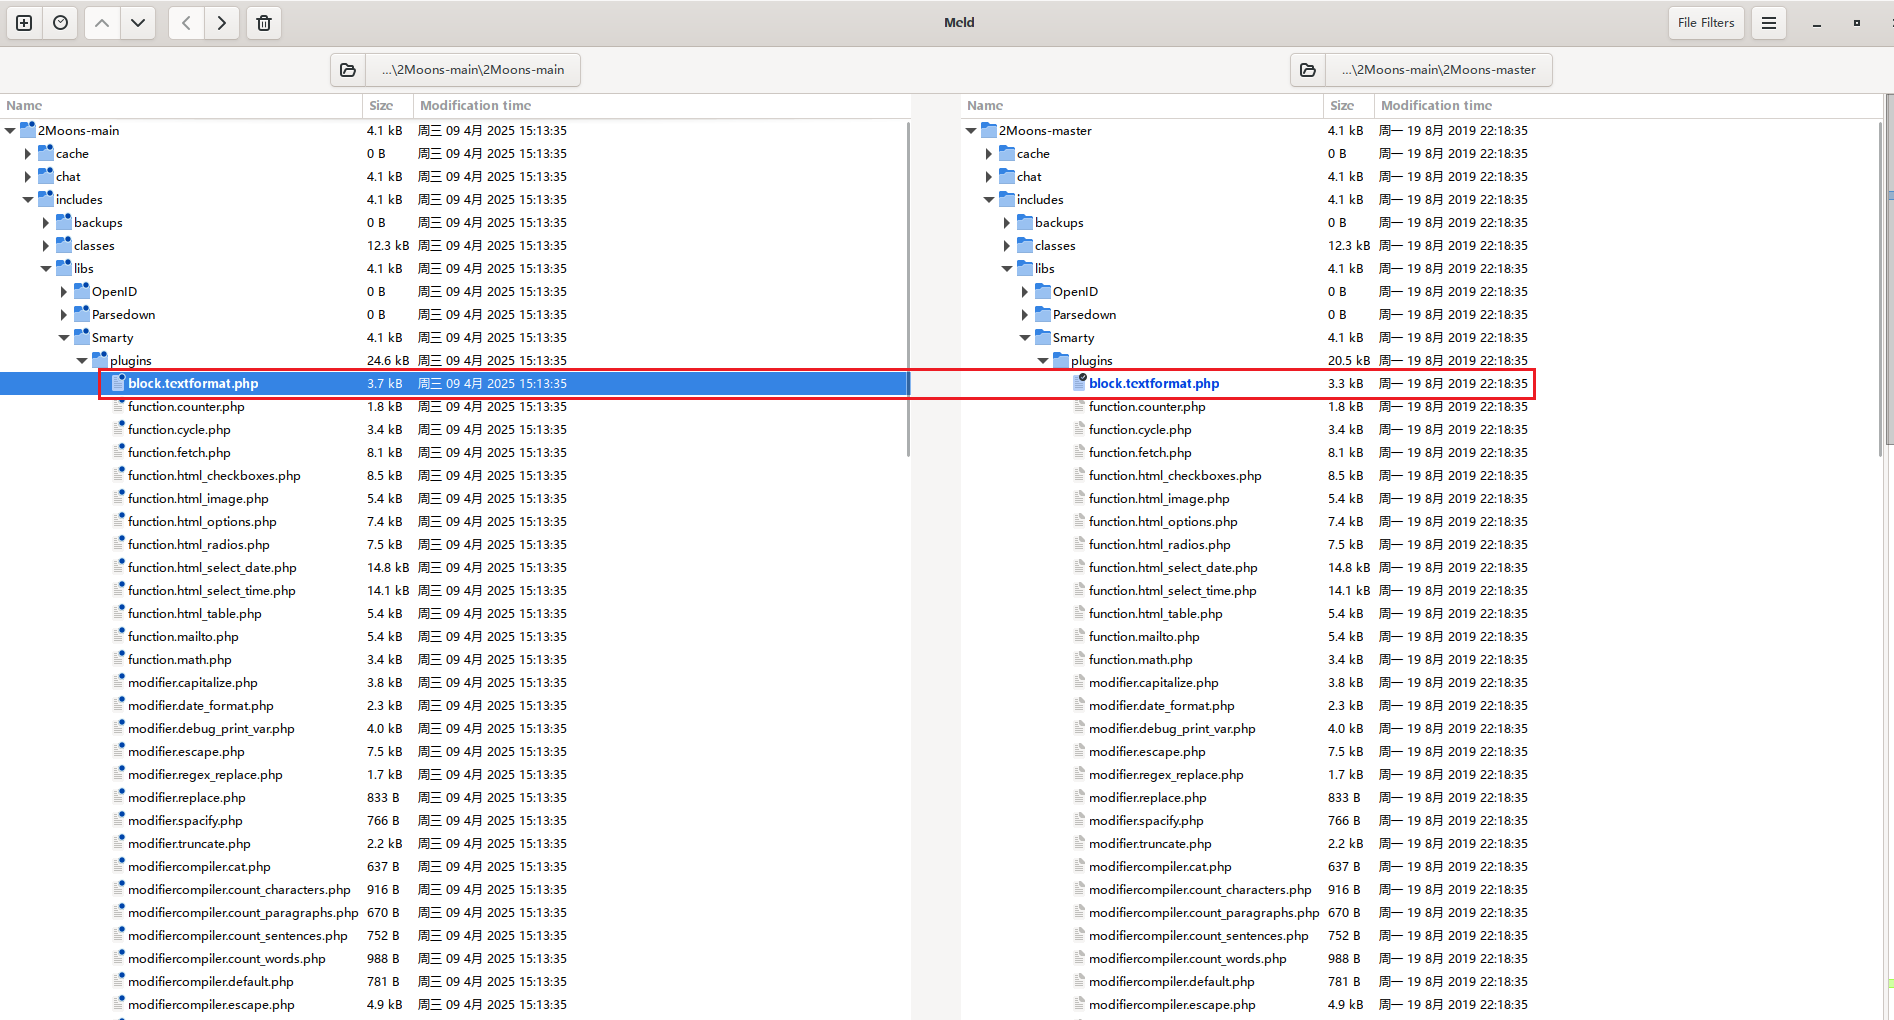Collapse the plugins folder in left pane
The height and width of the screenshot is (1020, 1894).
pos(82,361)
